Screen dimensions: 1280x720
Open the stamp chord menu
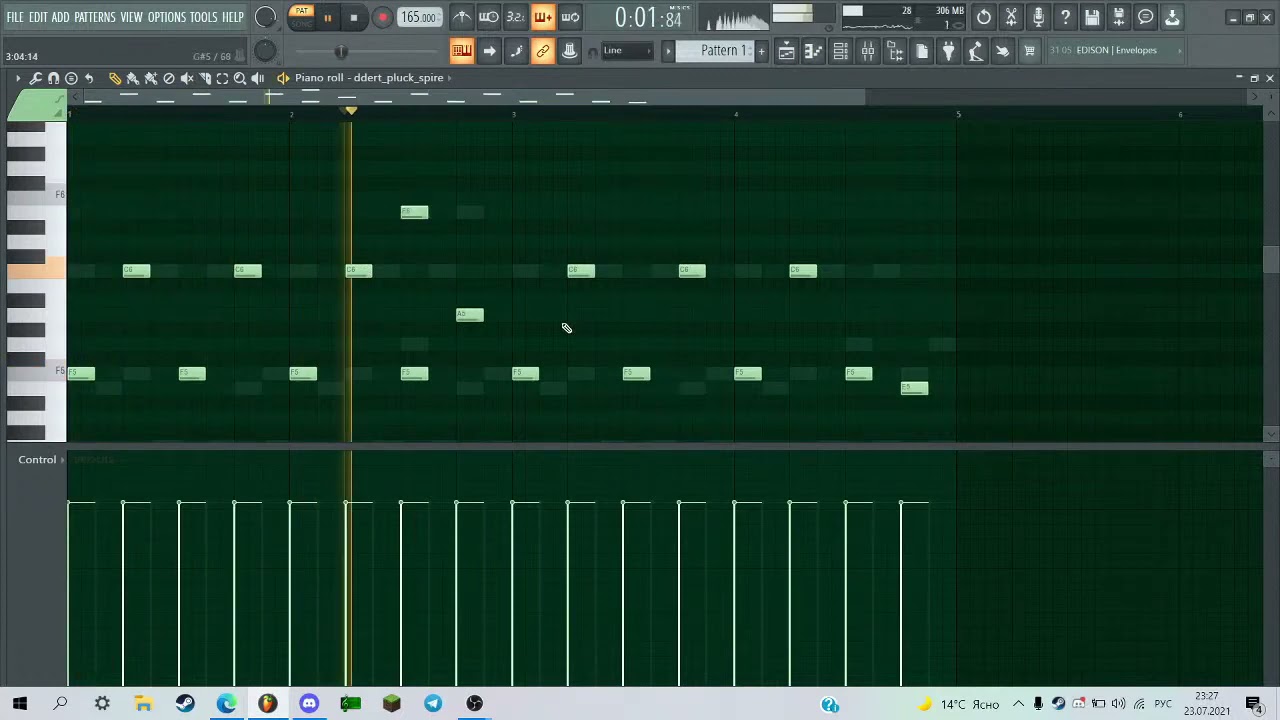pyautogui.click(x=71, y=78)
